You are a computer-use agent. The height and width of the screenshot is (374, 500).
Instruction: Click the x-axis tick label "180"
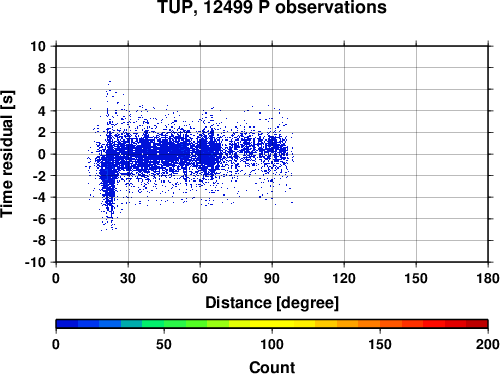tap(488, 278)
